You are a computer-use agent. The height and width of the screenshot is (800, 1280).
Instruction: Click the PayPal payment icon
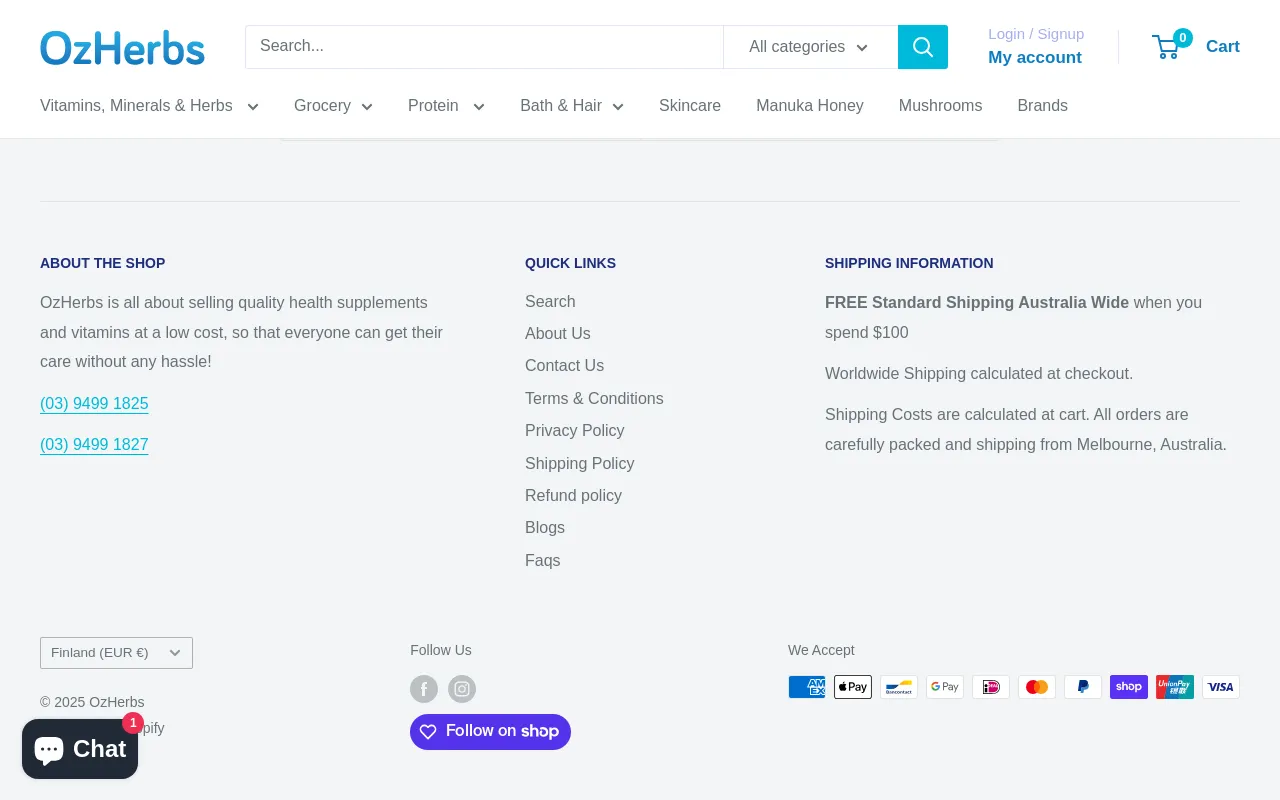pyautogui.click(x=1083, y=687)
